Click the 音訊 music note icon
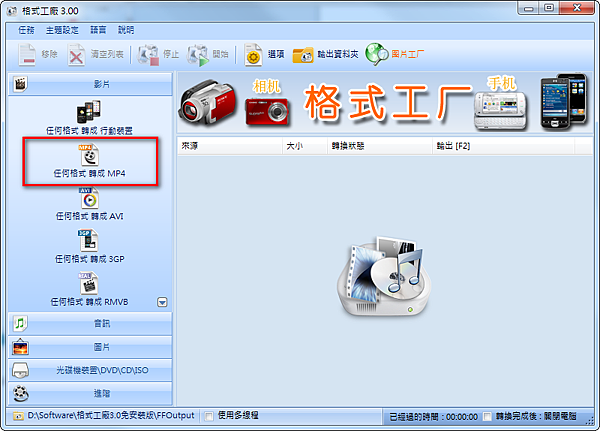The image size is (600, 431). (20, 323)
